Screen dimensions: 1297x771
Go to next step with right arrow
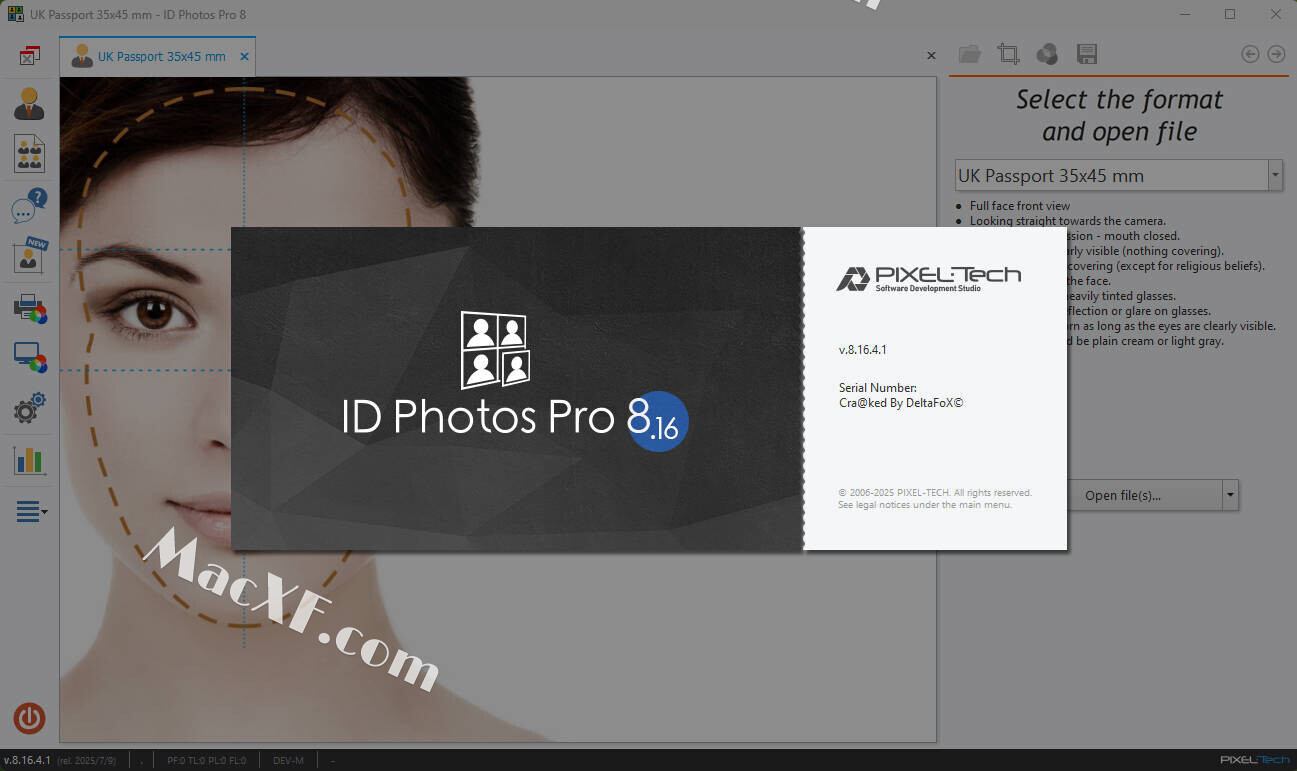tap(1276, 54)
